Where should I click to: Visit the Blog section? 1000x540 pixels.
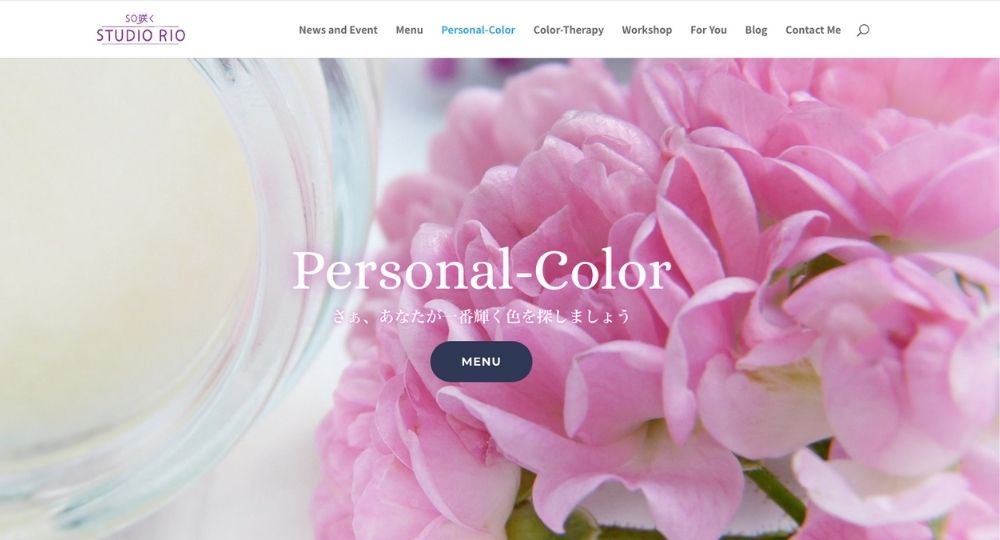[x=756, y=30]
